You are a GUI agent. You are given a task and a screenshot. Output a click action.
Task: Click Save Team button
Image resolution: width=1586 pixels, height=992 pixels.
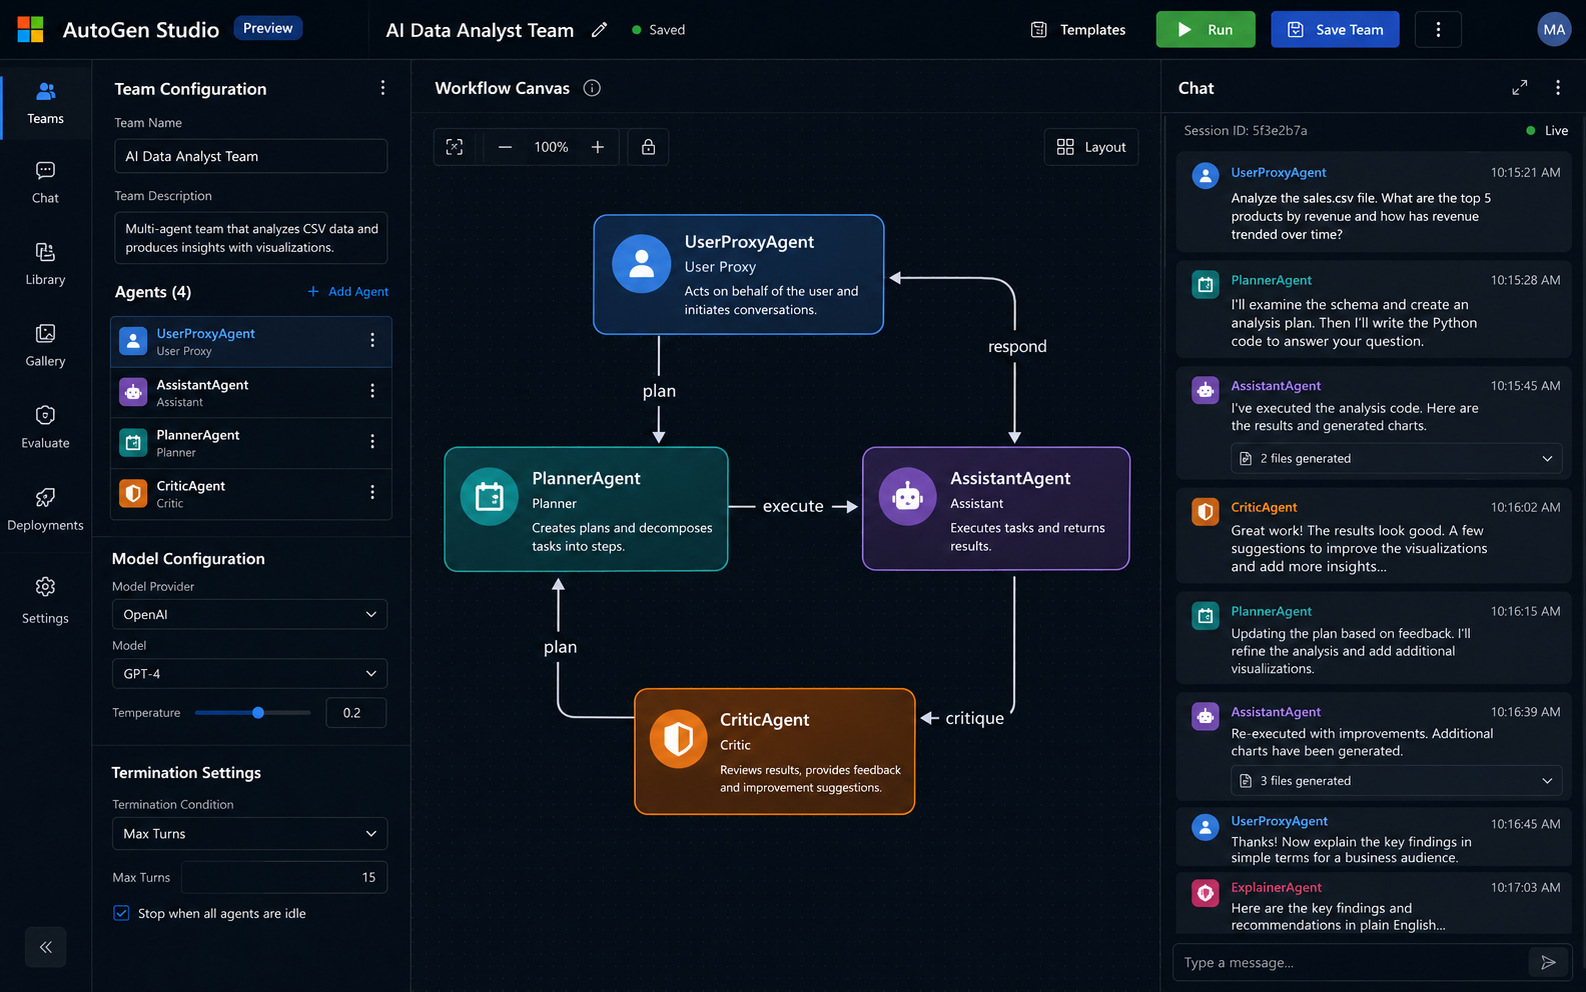[1335, 30]
